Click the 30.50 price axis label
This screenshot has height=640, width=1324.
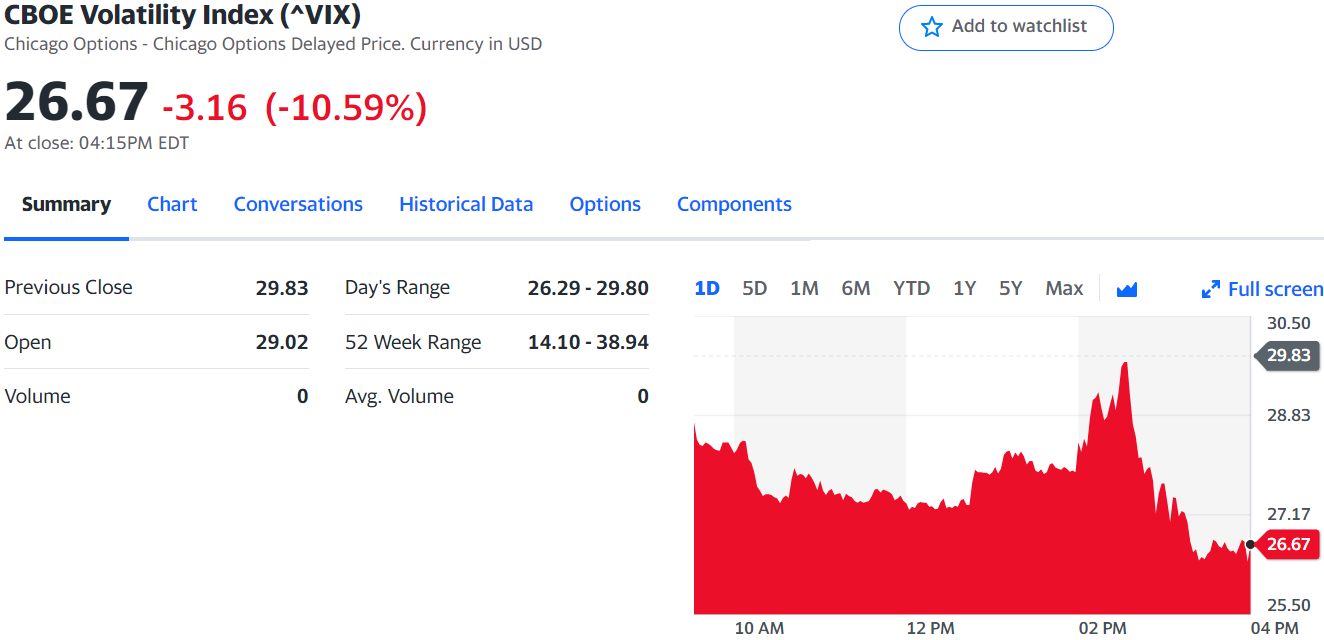pyautogui.click(x=1288, y=323)
